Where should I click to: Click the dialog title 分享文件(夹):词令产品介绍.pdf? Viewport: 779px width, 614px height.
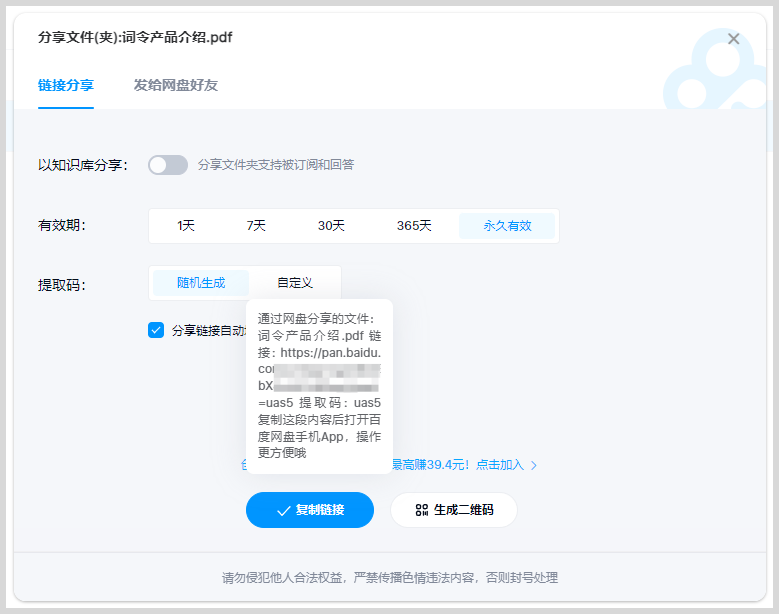pos(135,37)
